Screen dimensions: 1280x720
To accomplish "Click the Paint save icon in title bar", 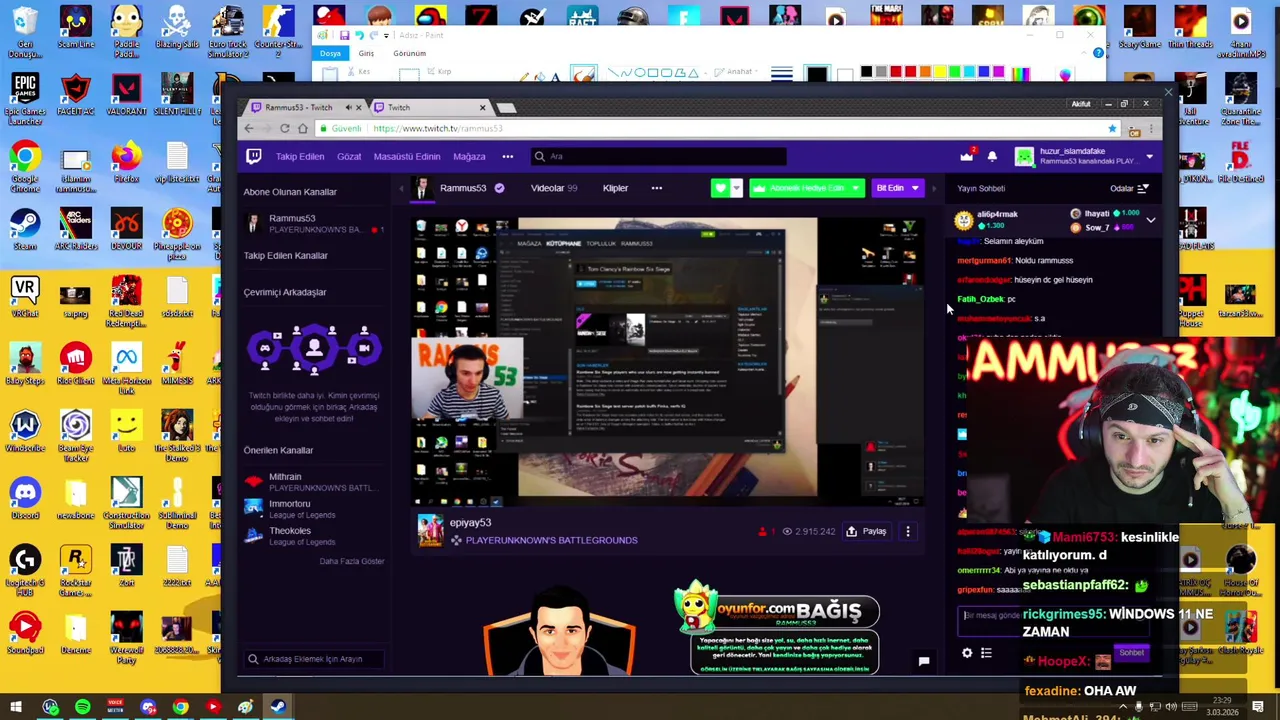I will (x=345, y=35).
